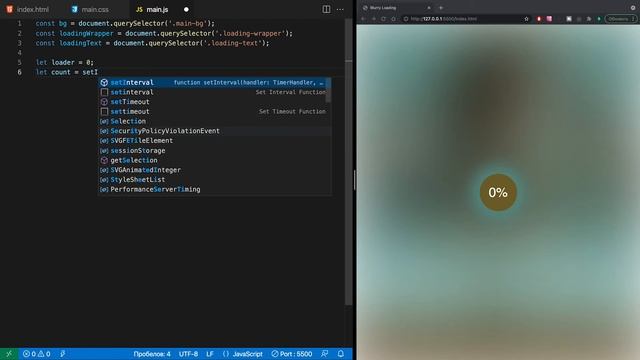Open the browser extensions puzzle menu

(x=589, y=19)
